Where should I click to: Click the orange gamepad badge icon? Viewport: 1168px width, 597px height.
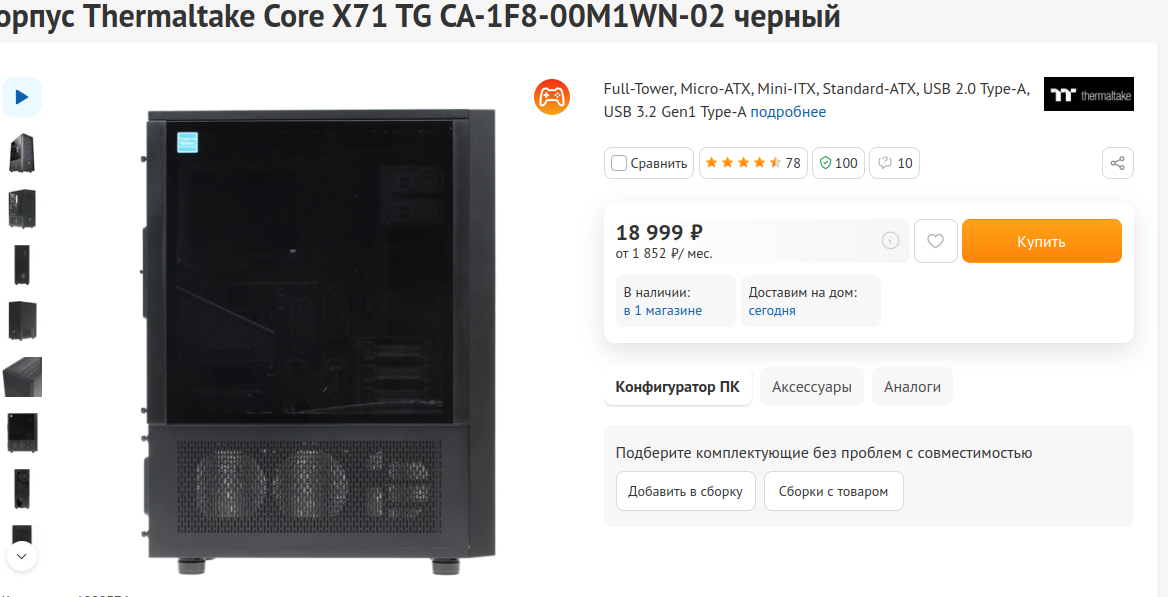point(551,97)
